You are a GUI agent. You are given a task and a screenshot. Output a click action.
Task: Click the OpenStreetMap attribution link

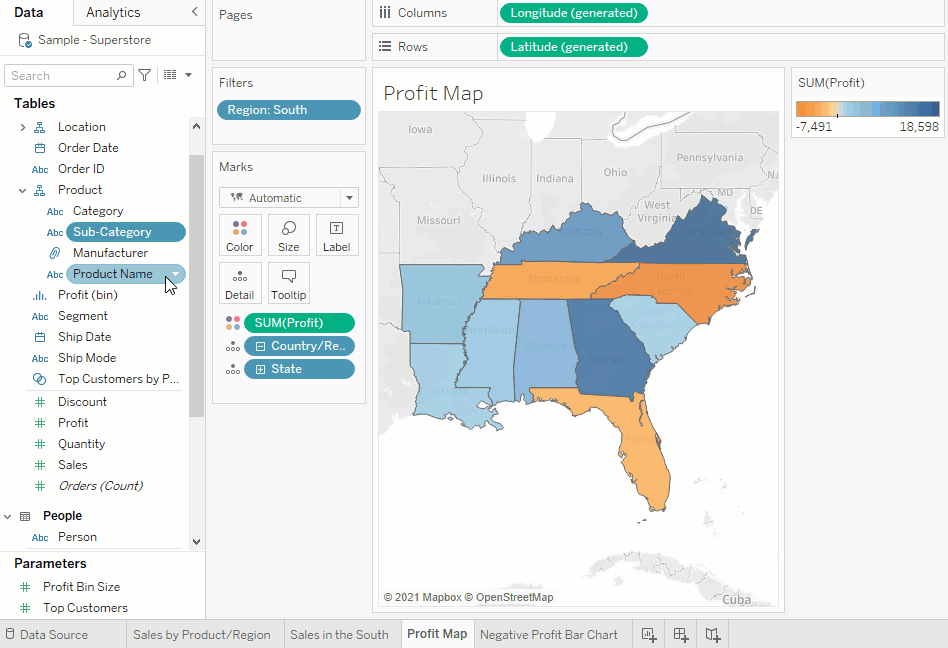point(514,597)
